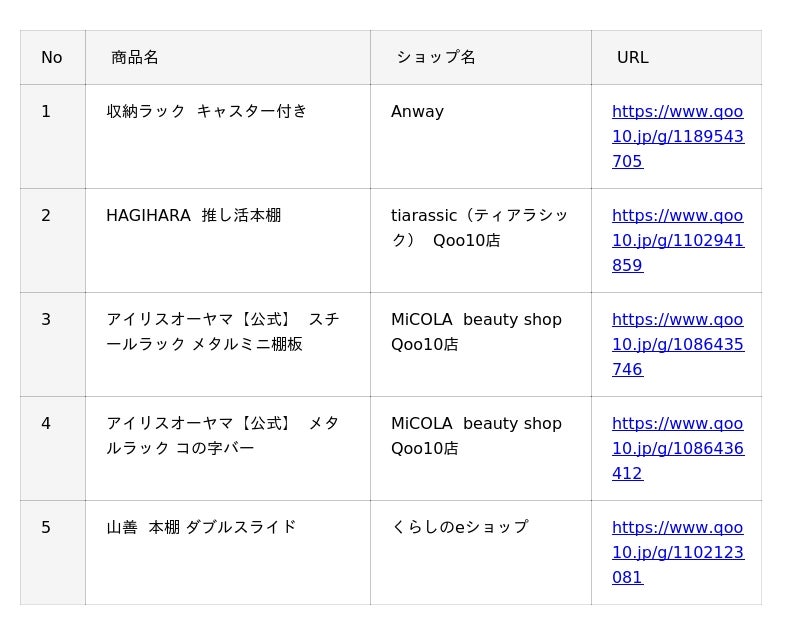Screen dimensions: 800x635
Task: Select the スチールラック メタルミニ棚板 product cell
Action: 228,345
